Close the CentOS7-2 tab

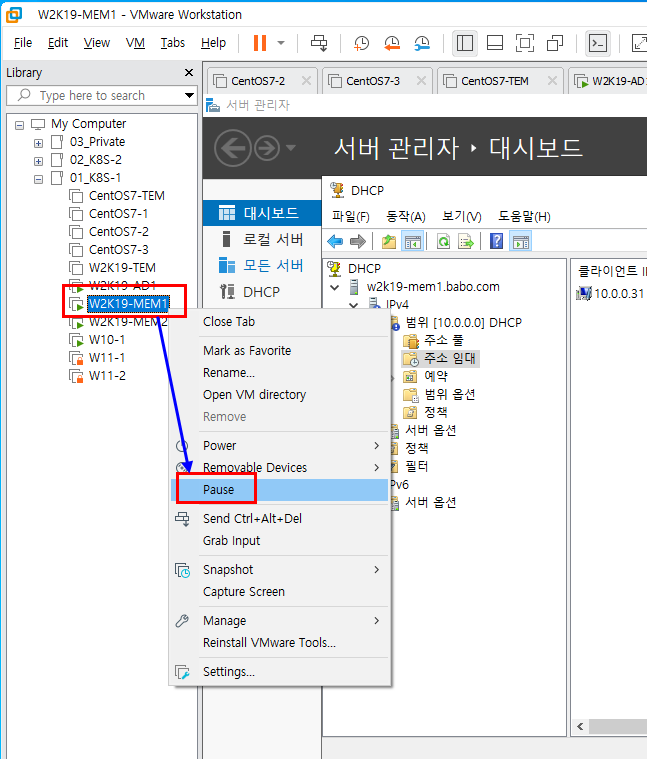coord(306,81)
